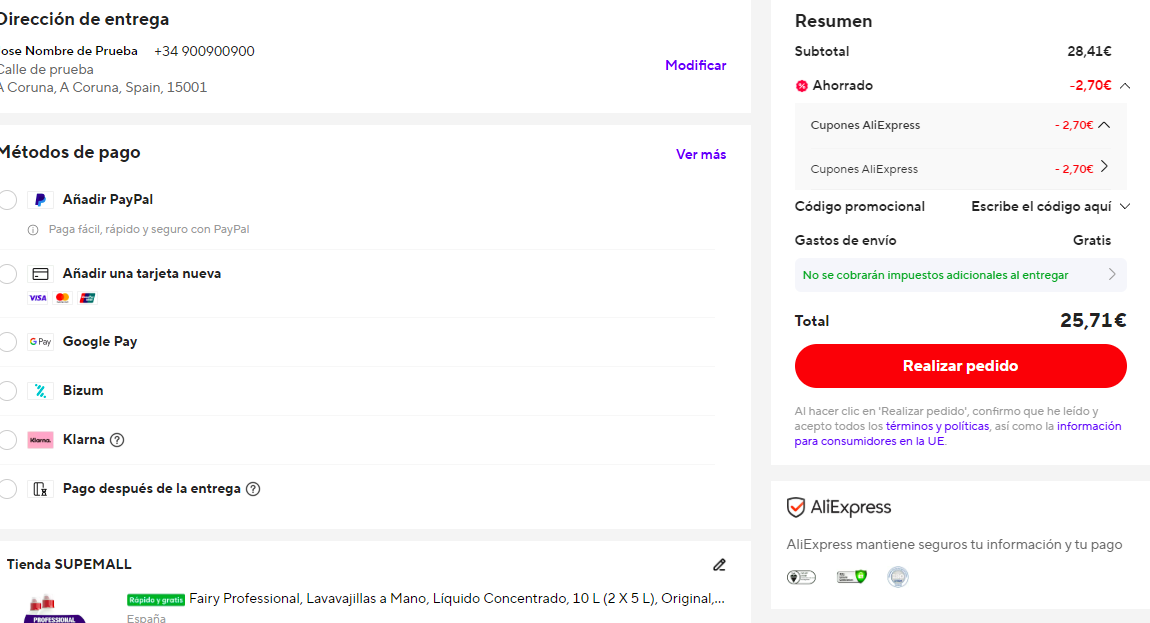Viewport: 1150px width, 623px height.
Task: Click the total amount 25,71€
Action: coord(1093,321)
